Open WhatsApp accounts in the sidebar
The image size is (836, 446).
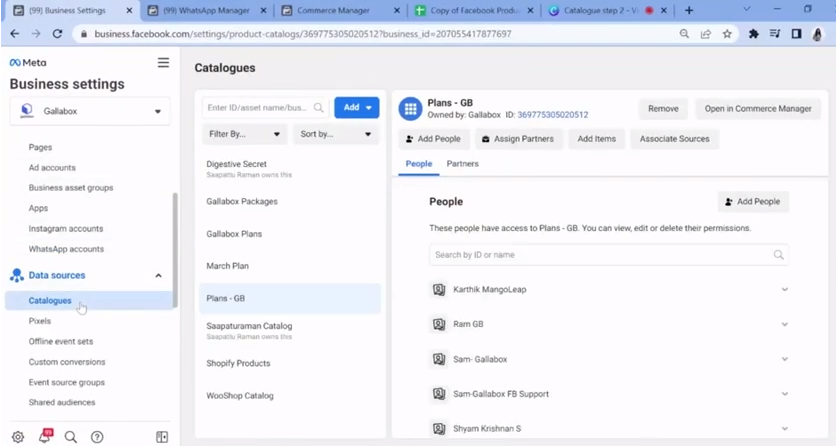tap(66, 249)
